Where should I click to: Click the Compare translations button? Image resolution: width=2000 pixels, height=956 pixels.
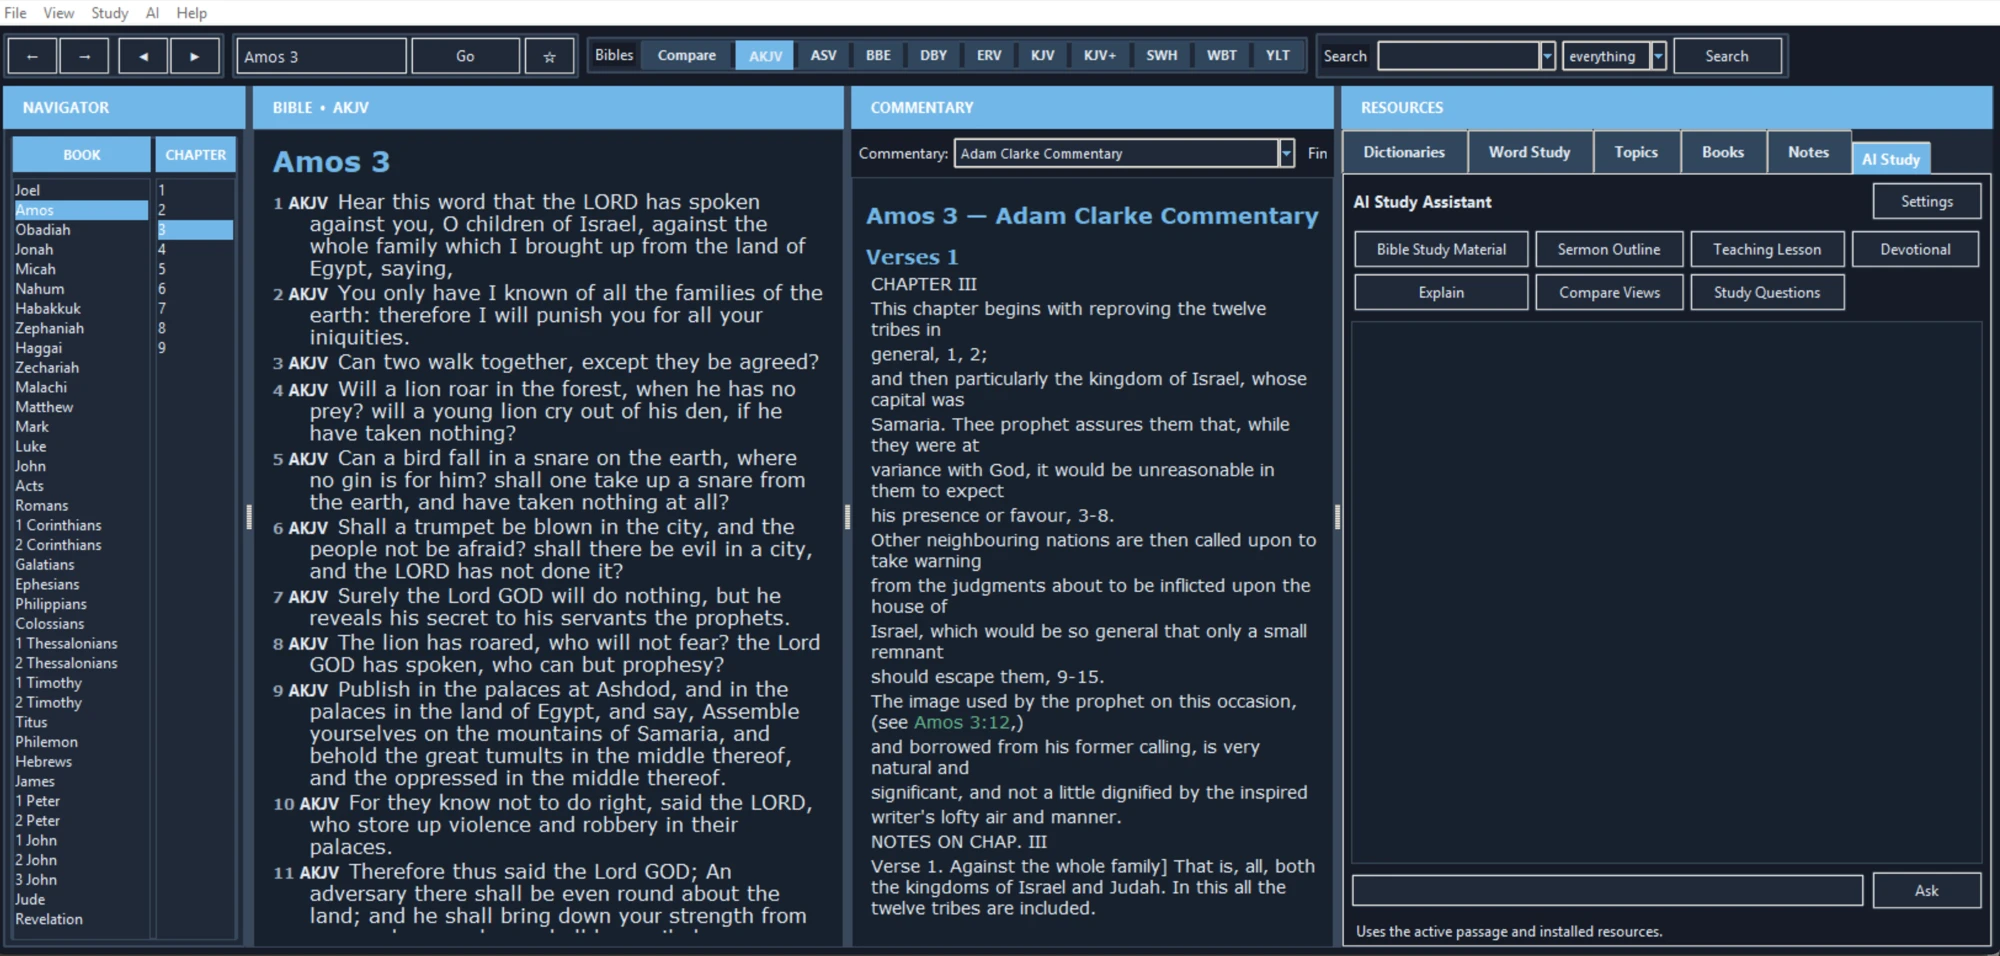tap(687, 55)
